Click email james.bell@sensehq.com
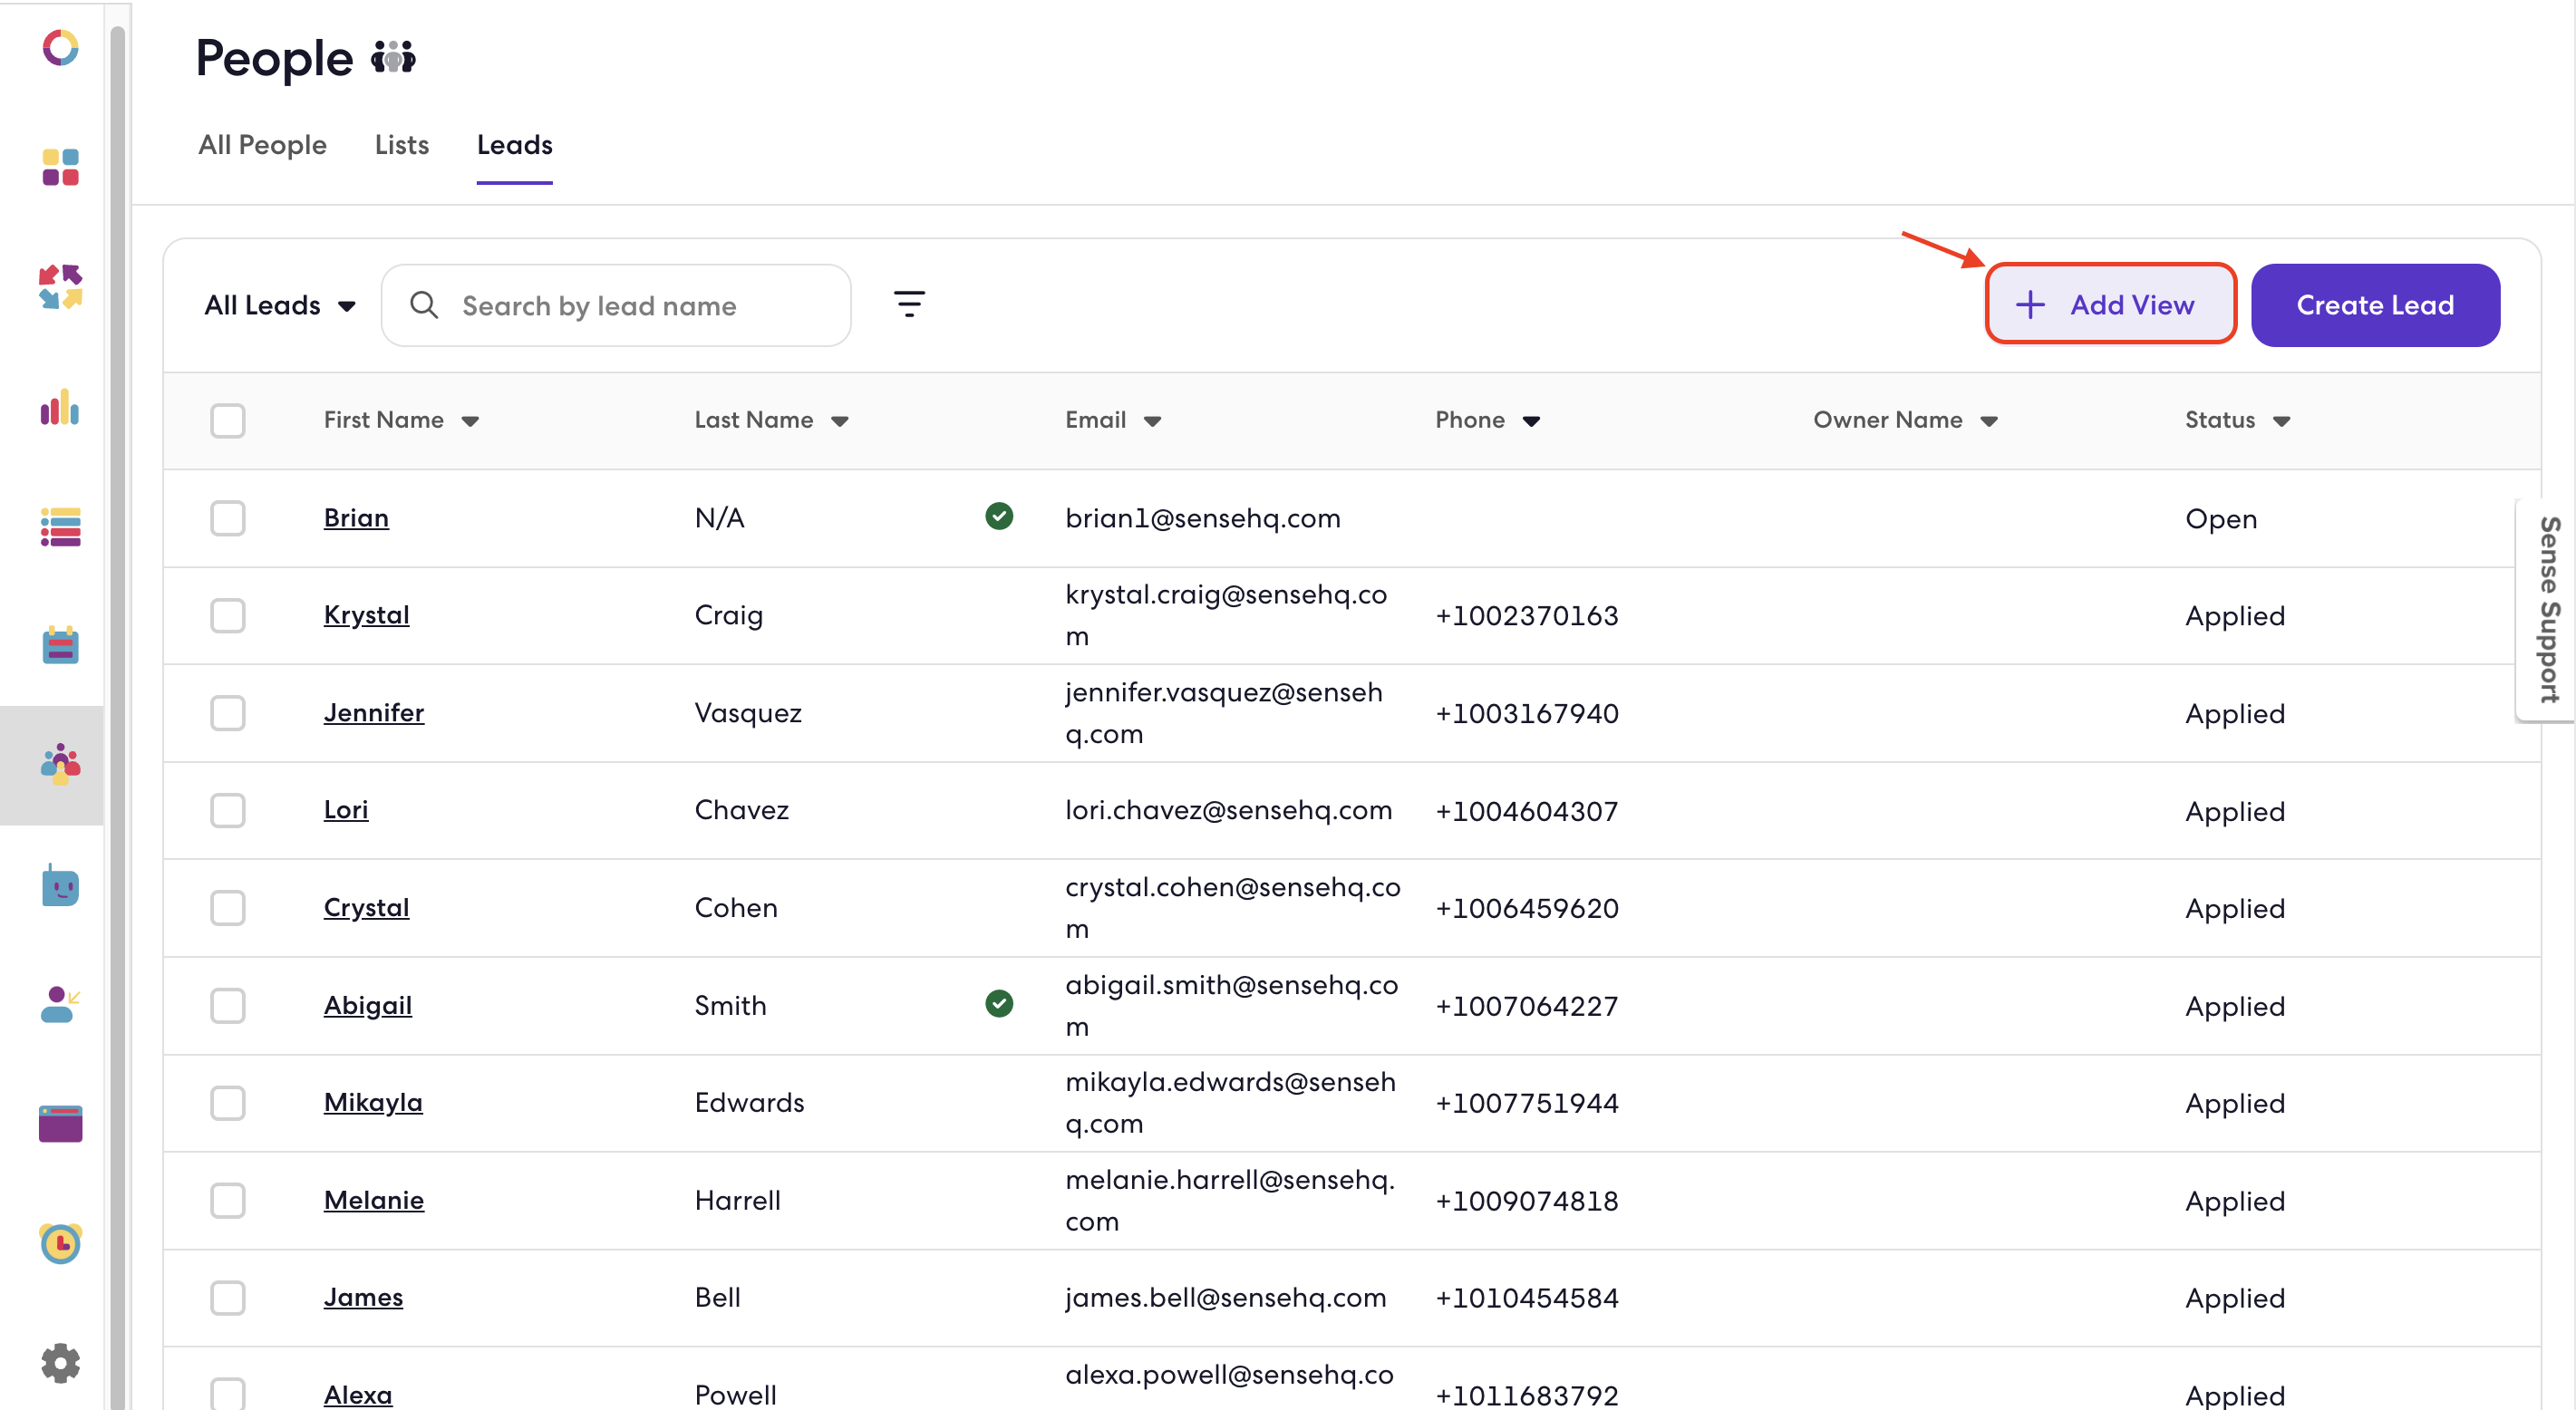Viewport: 2576px width, 1410px height. coord(1225,1298)
